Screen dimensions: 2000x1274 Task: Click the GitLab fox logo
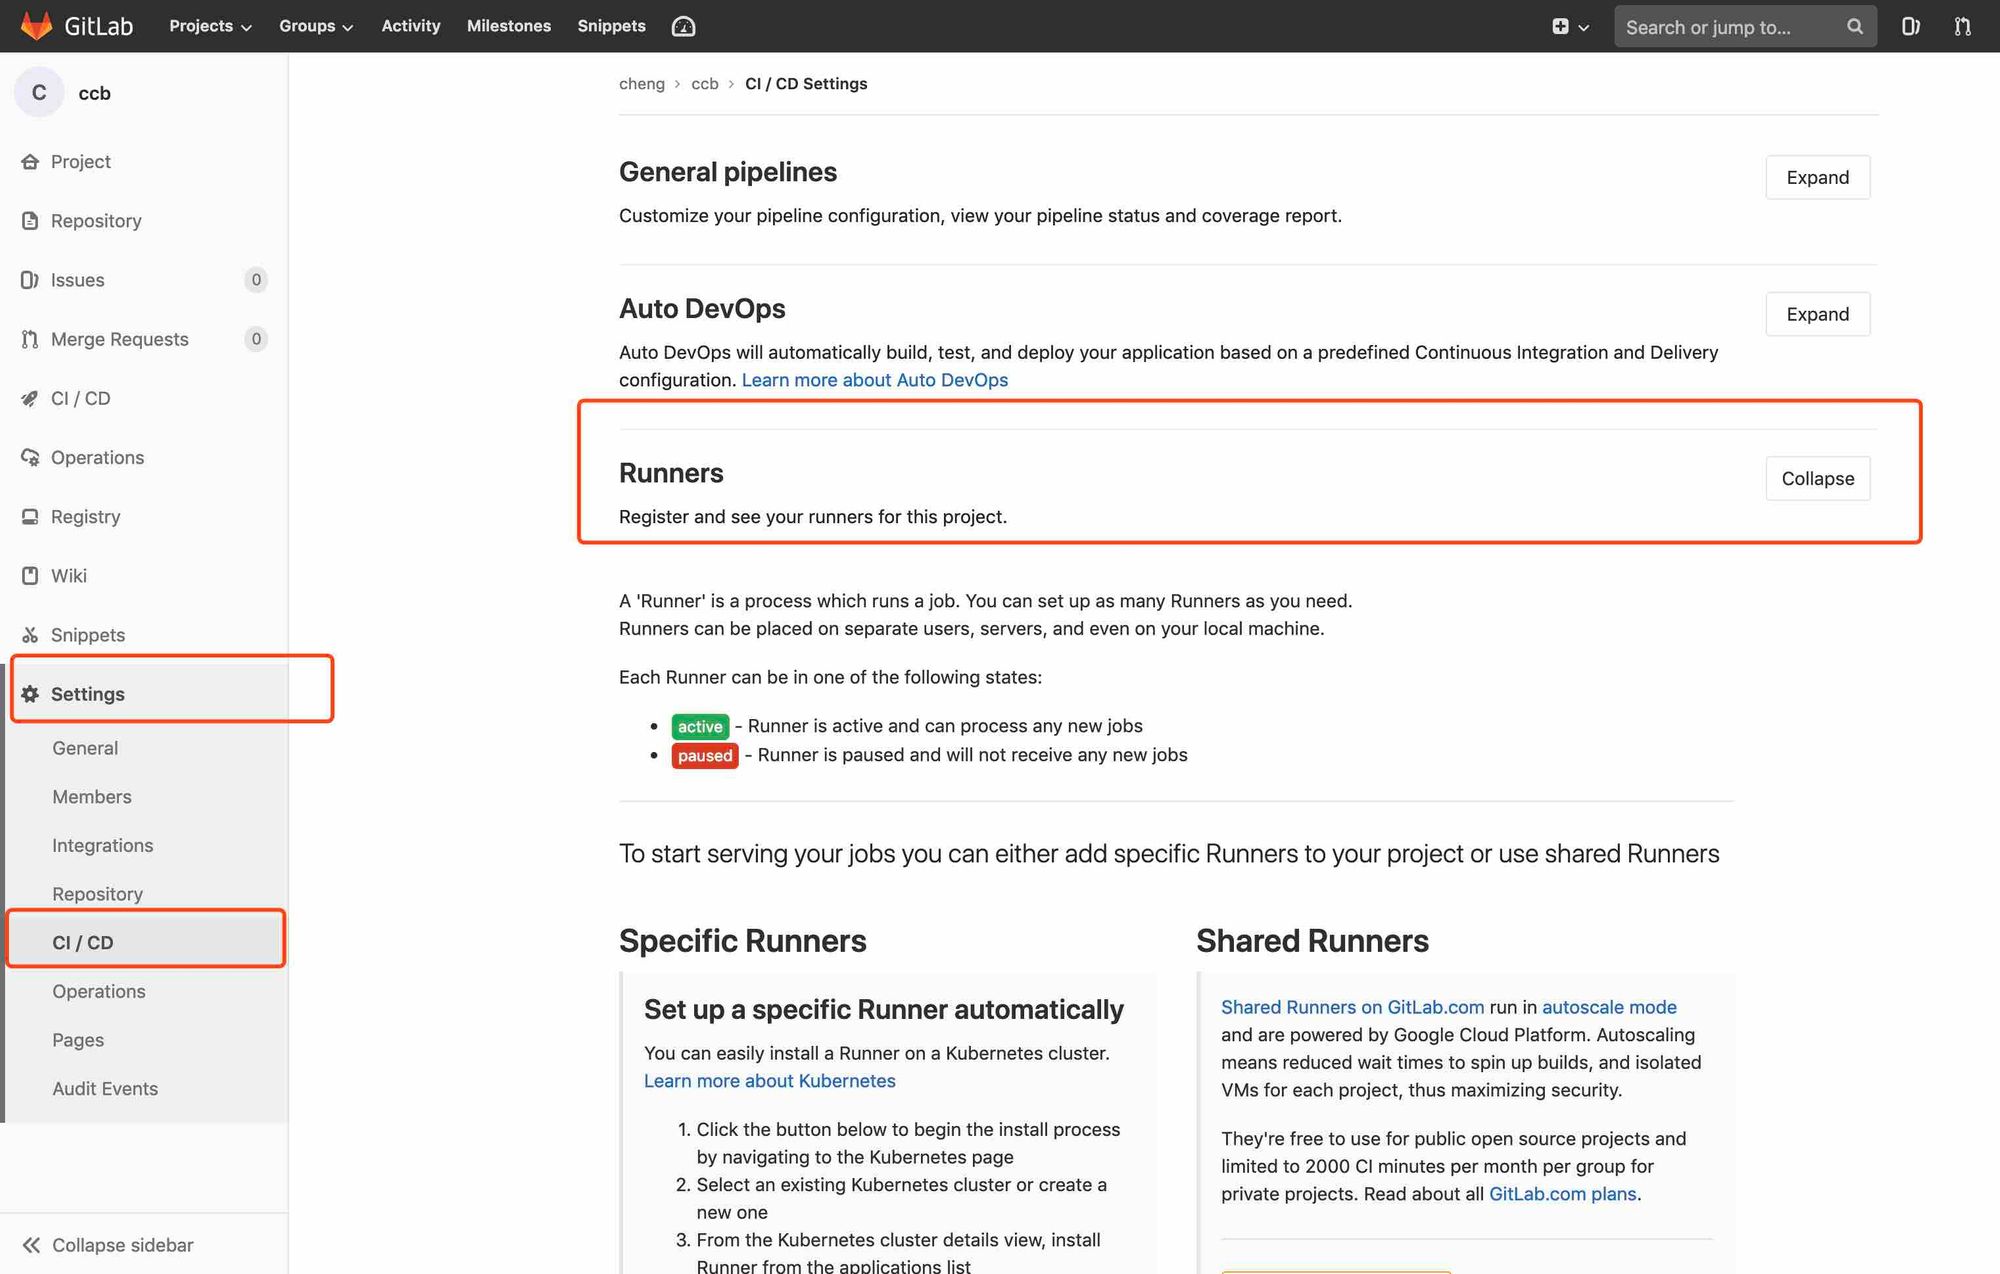pyautogui.click(x=36, y=26)
